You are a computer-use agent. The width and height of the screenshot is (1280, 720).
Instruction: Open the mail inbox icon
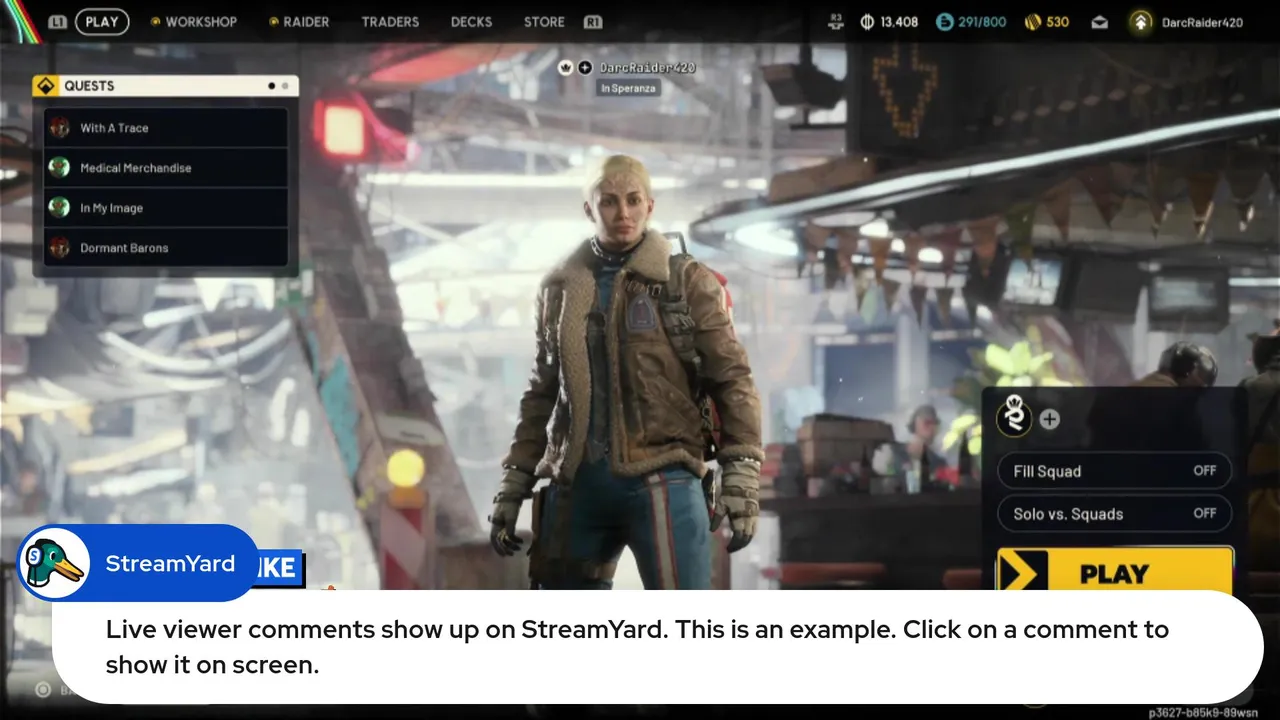[x=1099, y=22]
